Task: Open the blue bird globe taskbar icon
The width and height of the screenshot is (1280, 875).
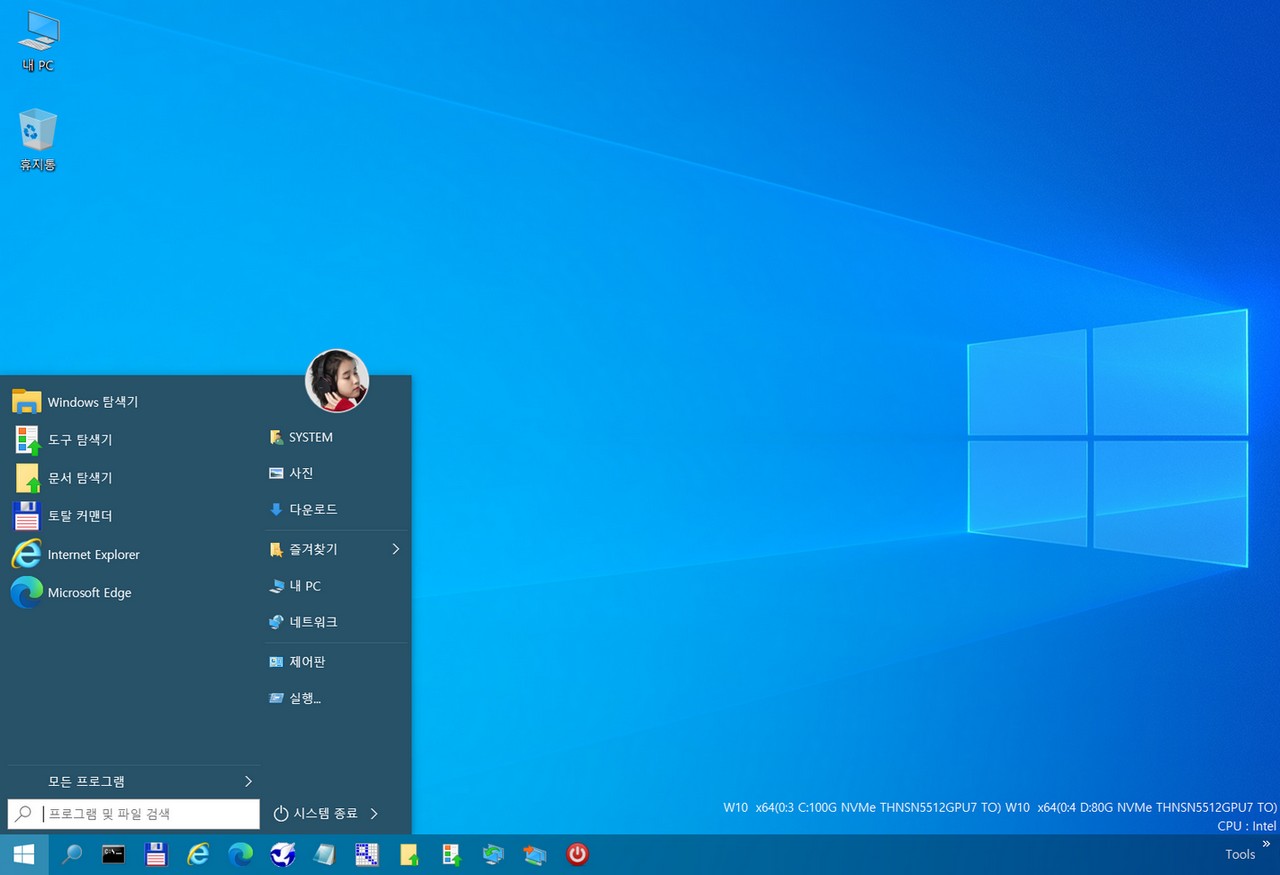Action: pos(283,854)
